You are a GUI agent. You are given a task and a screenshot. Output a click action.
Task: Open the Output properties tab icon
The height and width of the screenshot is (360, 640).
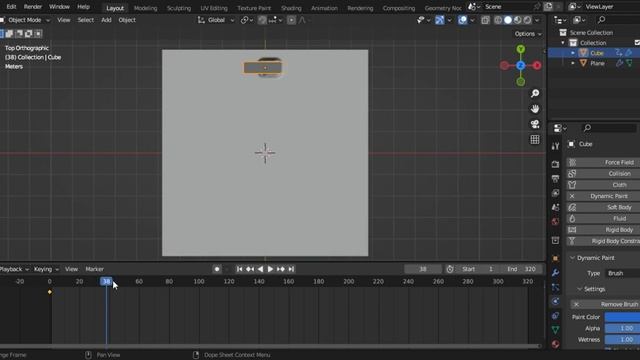coord(555,178)
